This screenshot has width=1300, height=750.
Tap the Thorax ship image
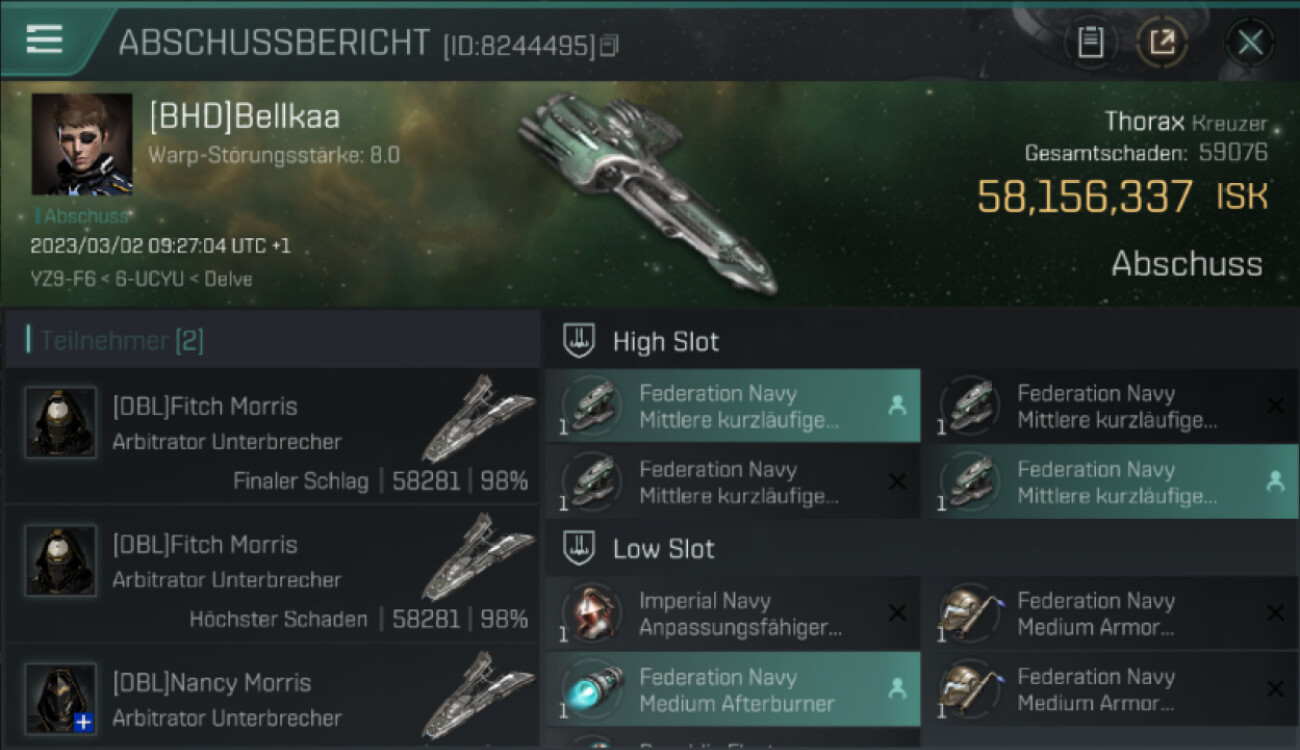[648, 194]
